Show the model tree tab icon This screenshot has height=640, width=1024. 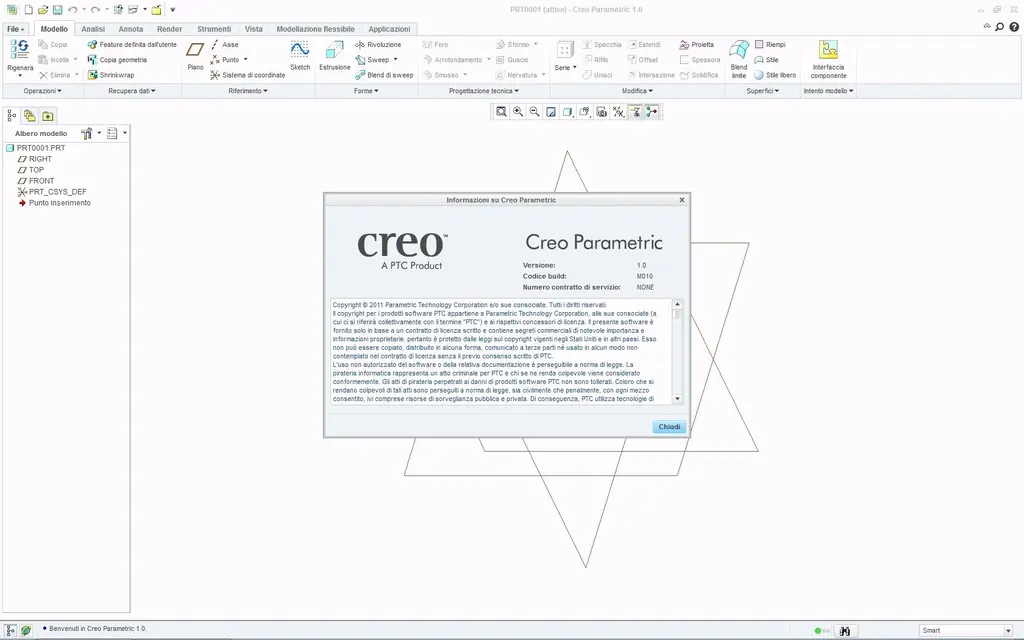pos(12,116)
